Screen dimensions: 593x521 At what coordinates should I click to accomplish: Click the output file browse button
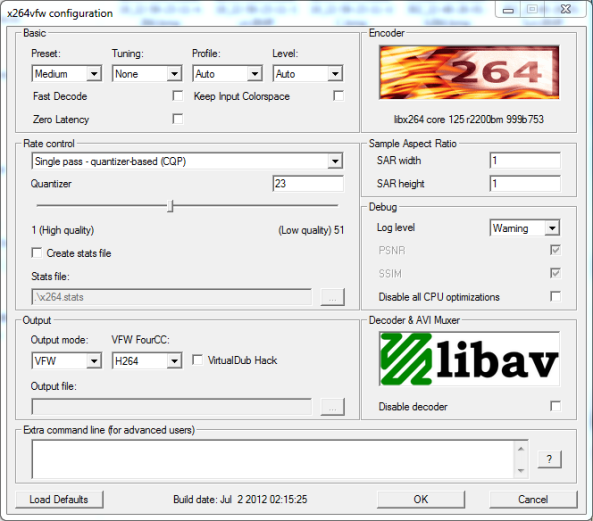(x=332, y=407)
